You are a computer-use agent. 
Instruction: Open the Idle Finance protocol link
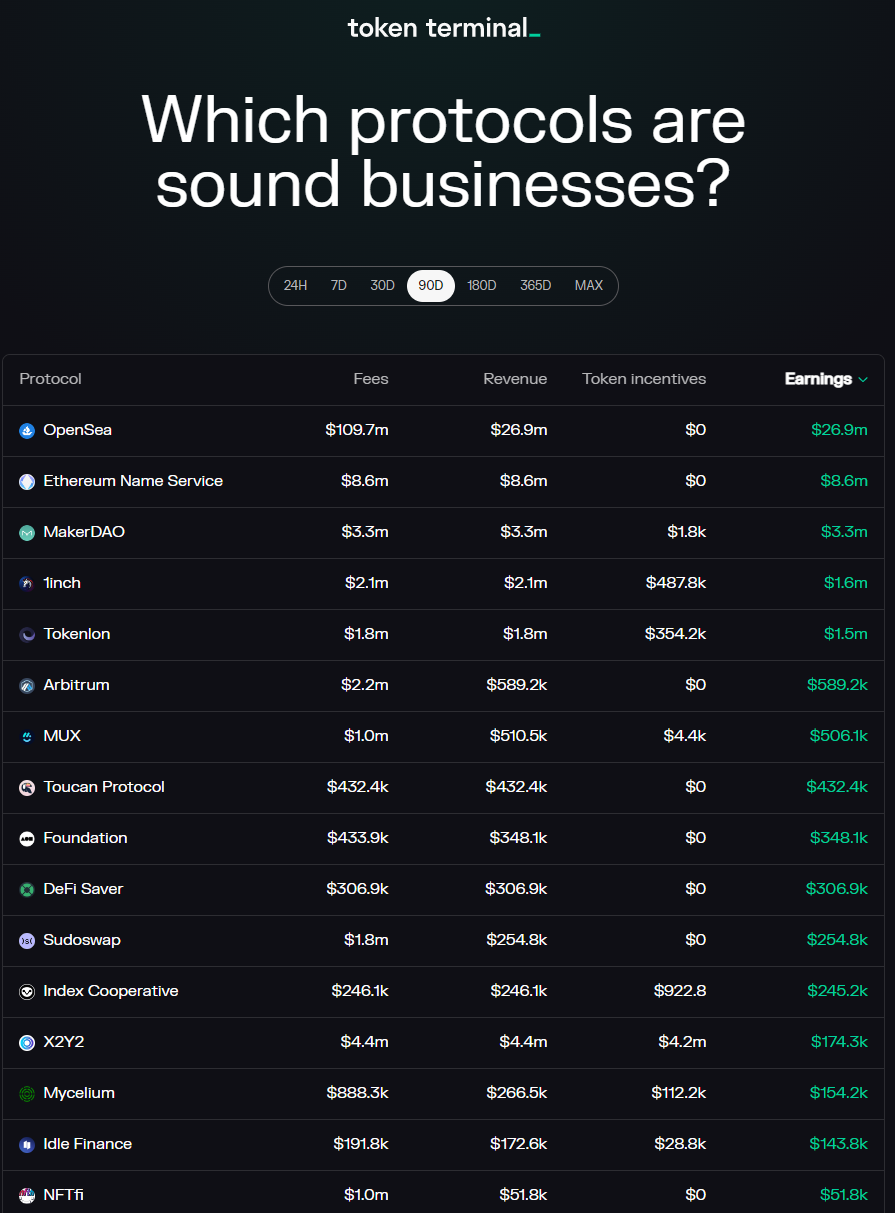coord(88,1144)
